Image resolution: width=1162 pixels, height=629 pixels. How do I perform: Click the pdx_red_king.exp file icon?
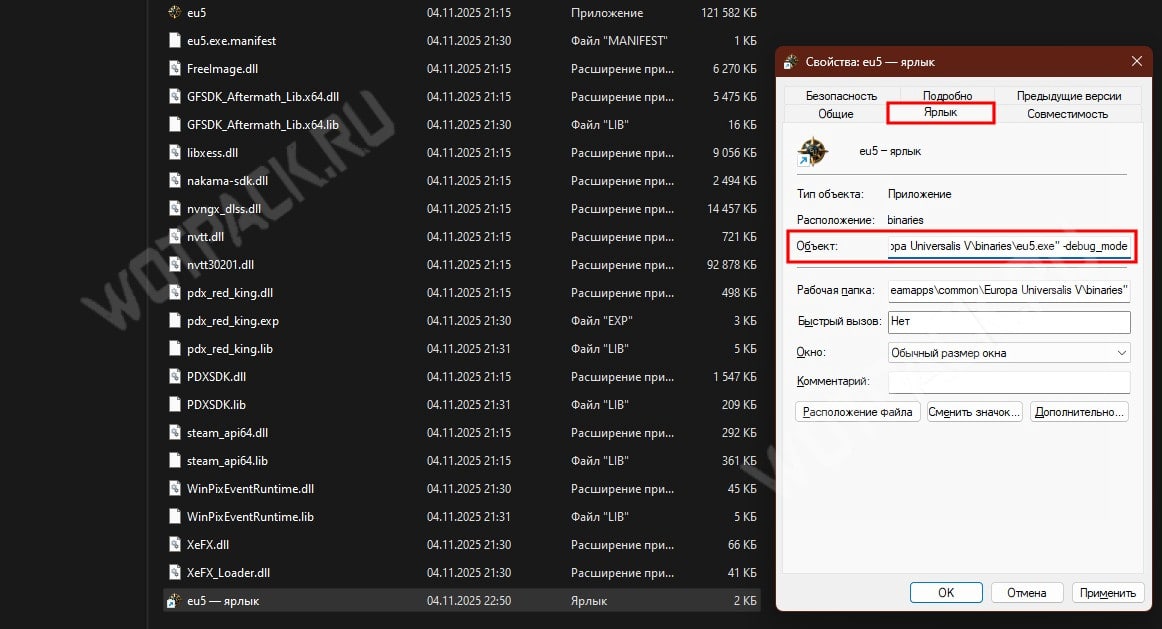[x=174, y=321]
